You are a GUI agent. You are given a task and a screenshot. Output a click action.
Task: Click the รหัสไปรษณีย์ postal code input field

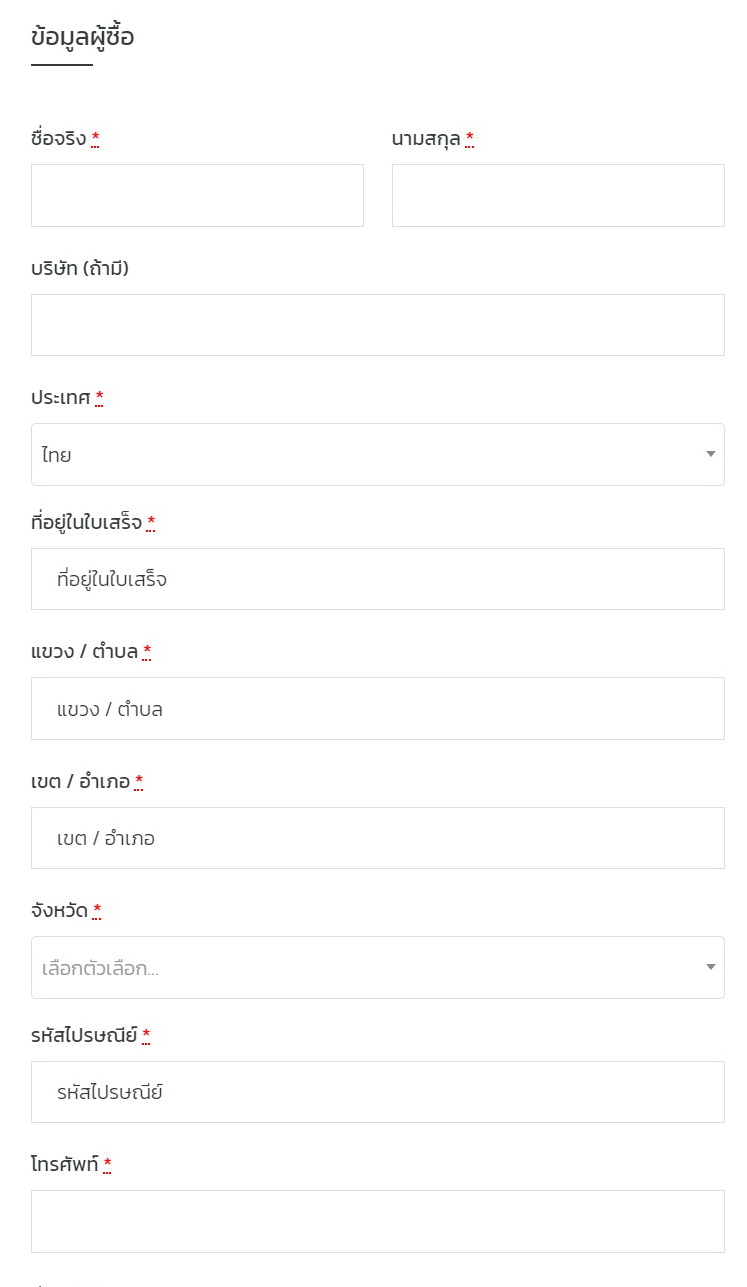click(377, 1092)
